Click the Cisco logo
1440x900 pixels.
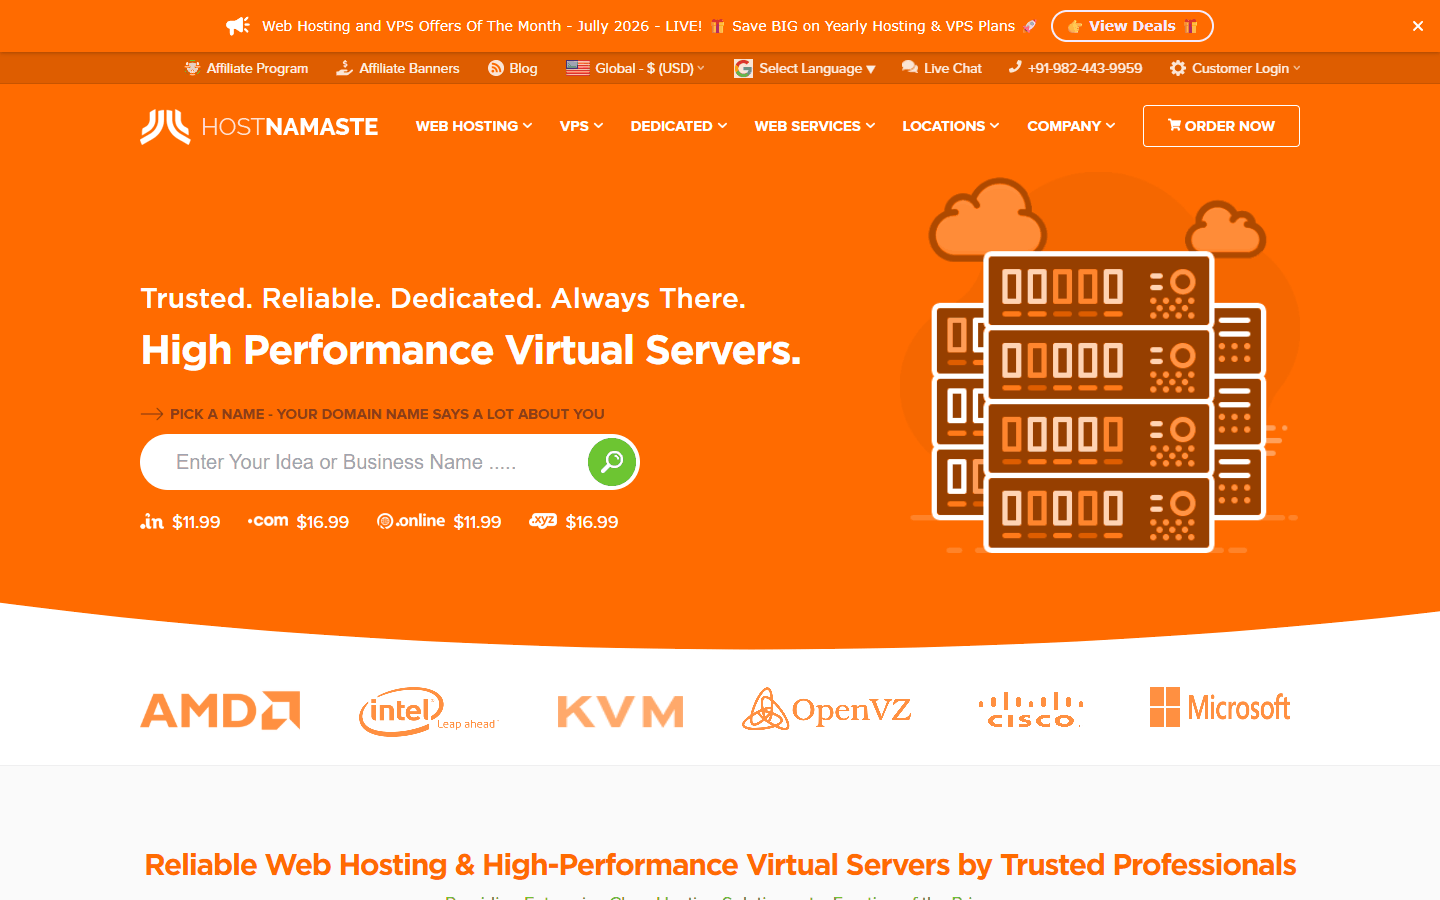click(1031, 710)
